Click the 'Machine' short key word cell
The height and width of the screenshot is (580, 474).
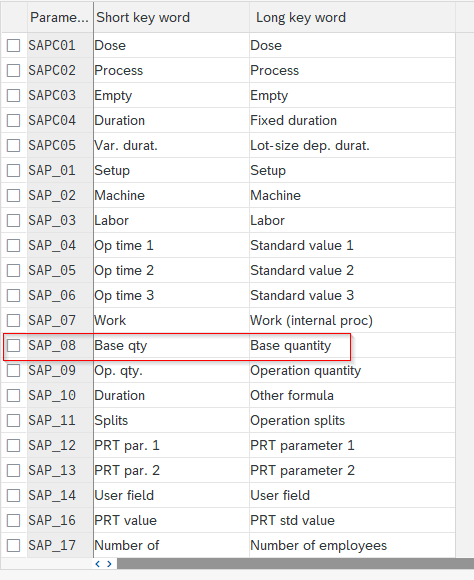tap(171, 195)
